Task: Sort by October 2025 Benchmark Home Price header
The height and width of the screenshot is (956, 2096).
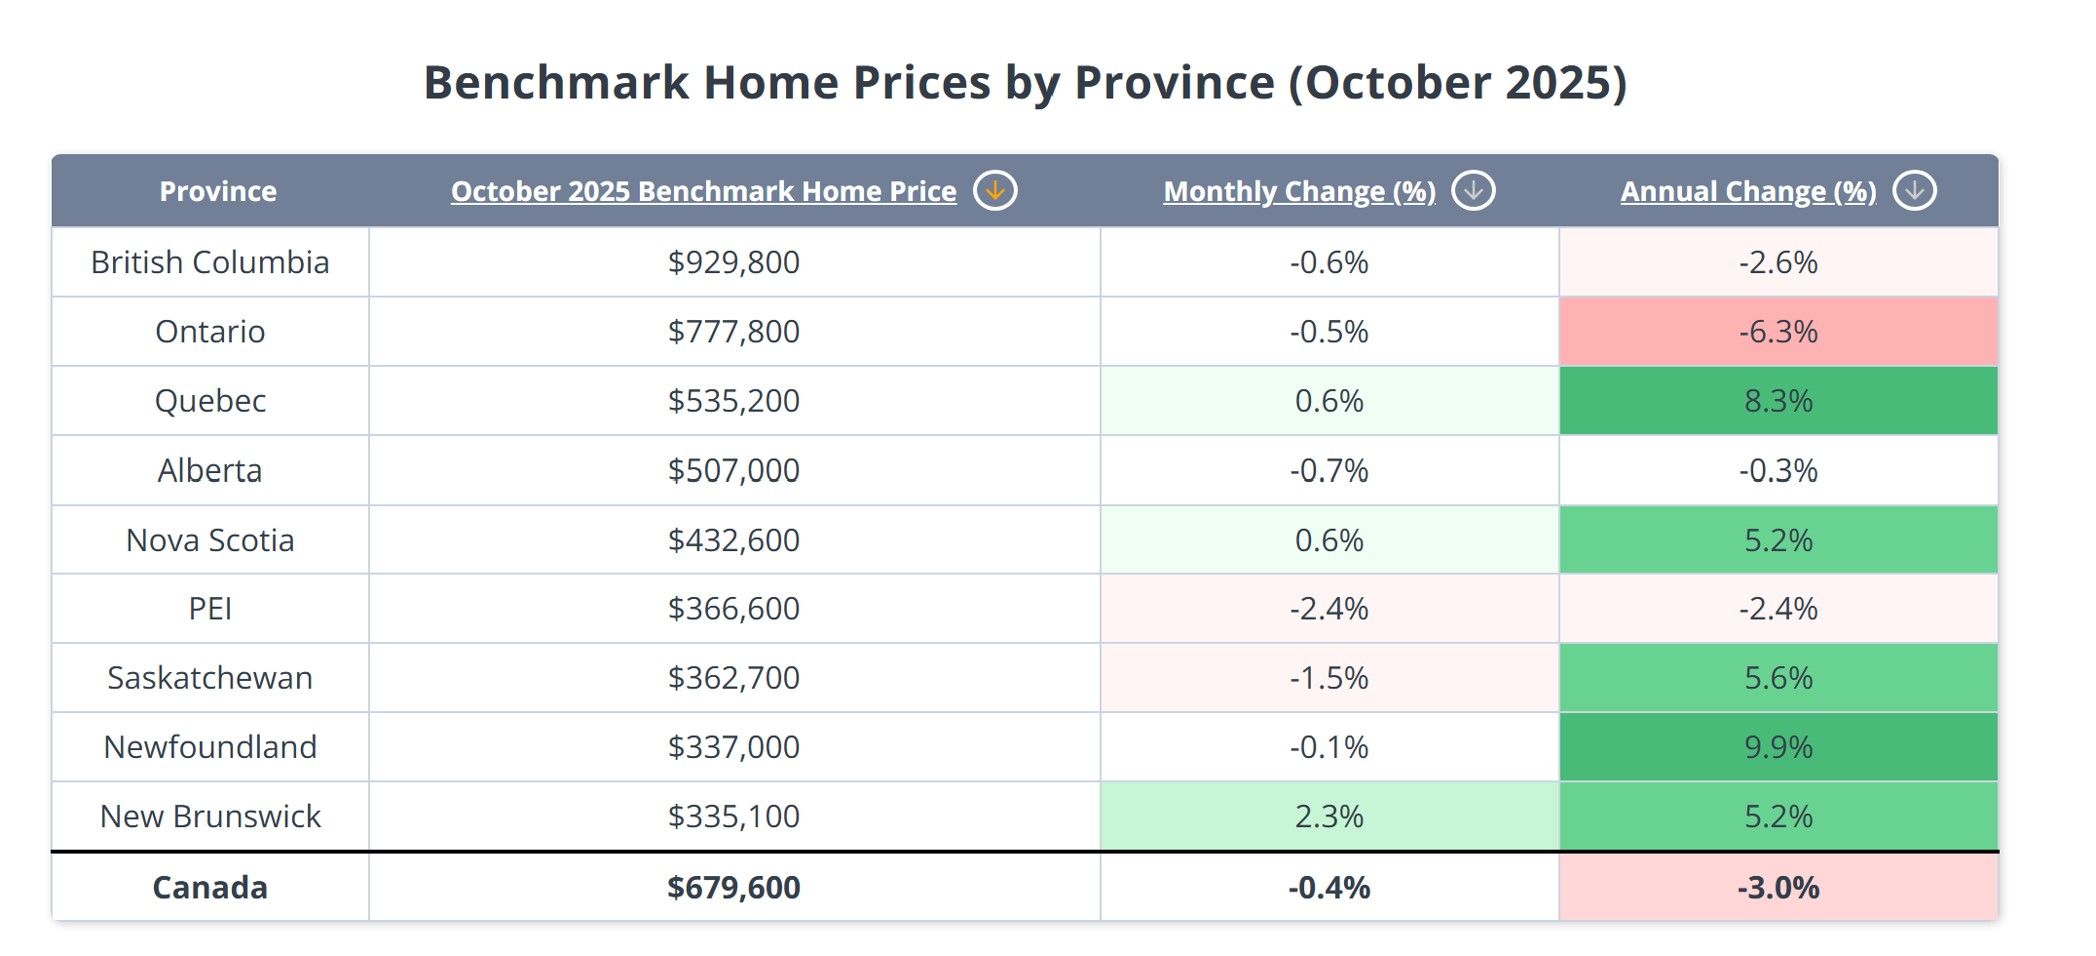Action: tap(703, 191)
